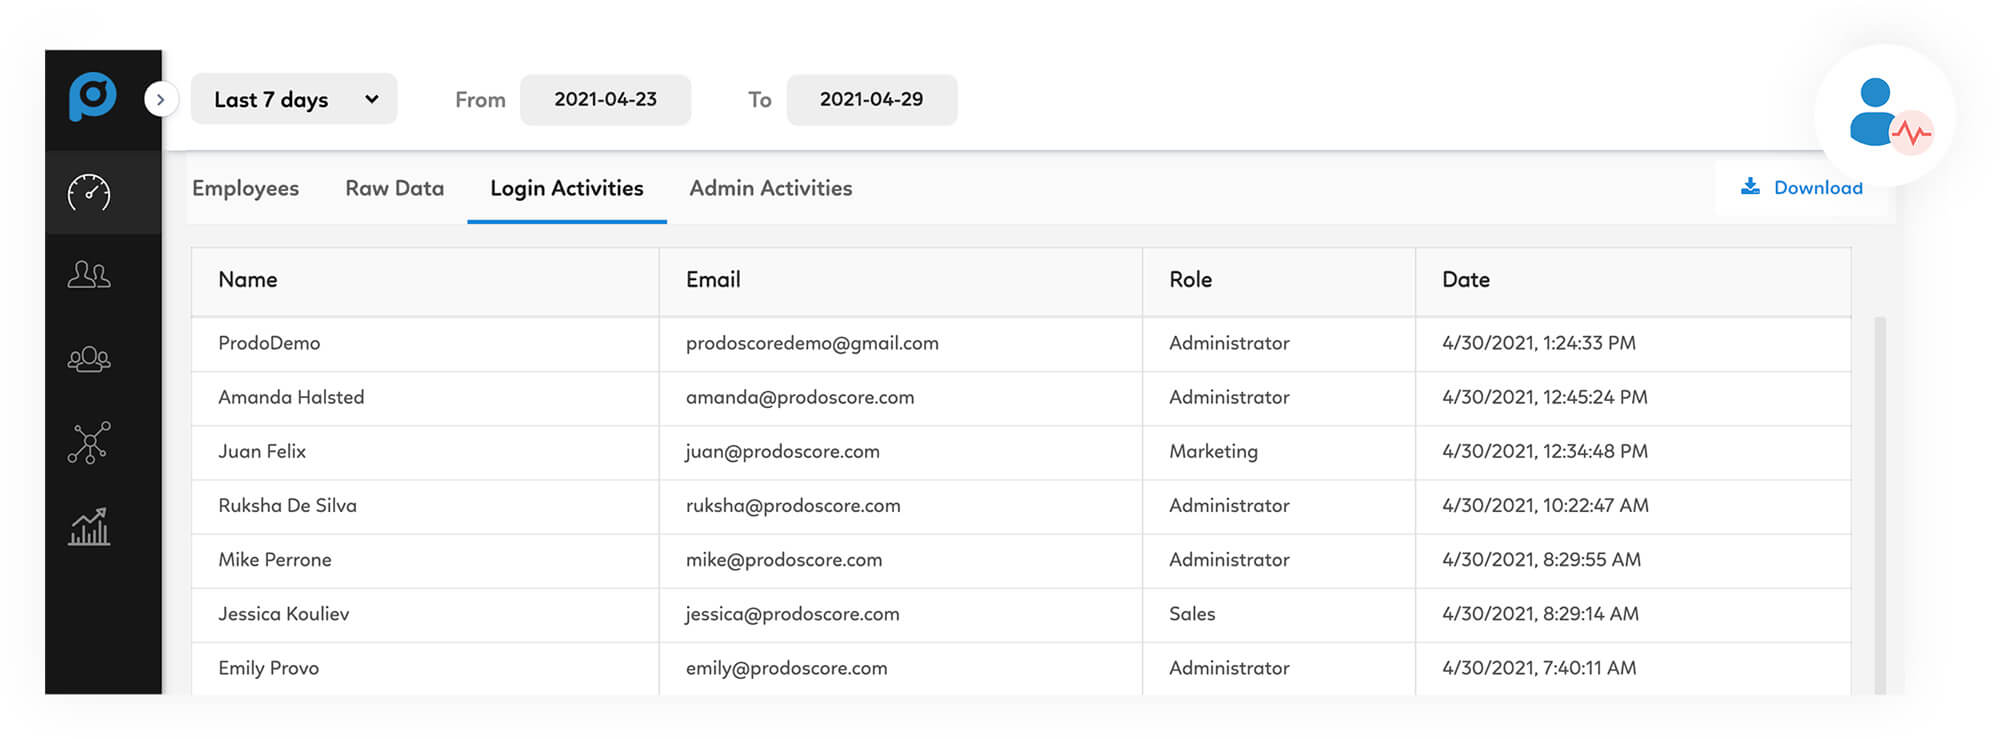Click date 4/30/2021, 1:24:33 PM
This screenshot has height=739, width=2000.
[x=1539, y=343]
